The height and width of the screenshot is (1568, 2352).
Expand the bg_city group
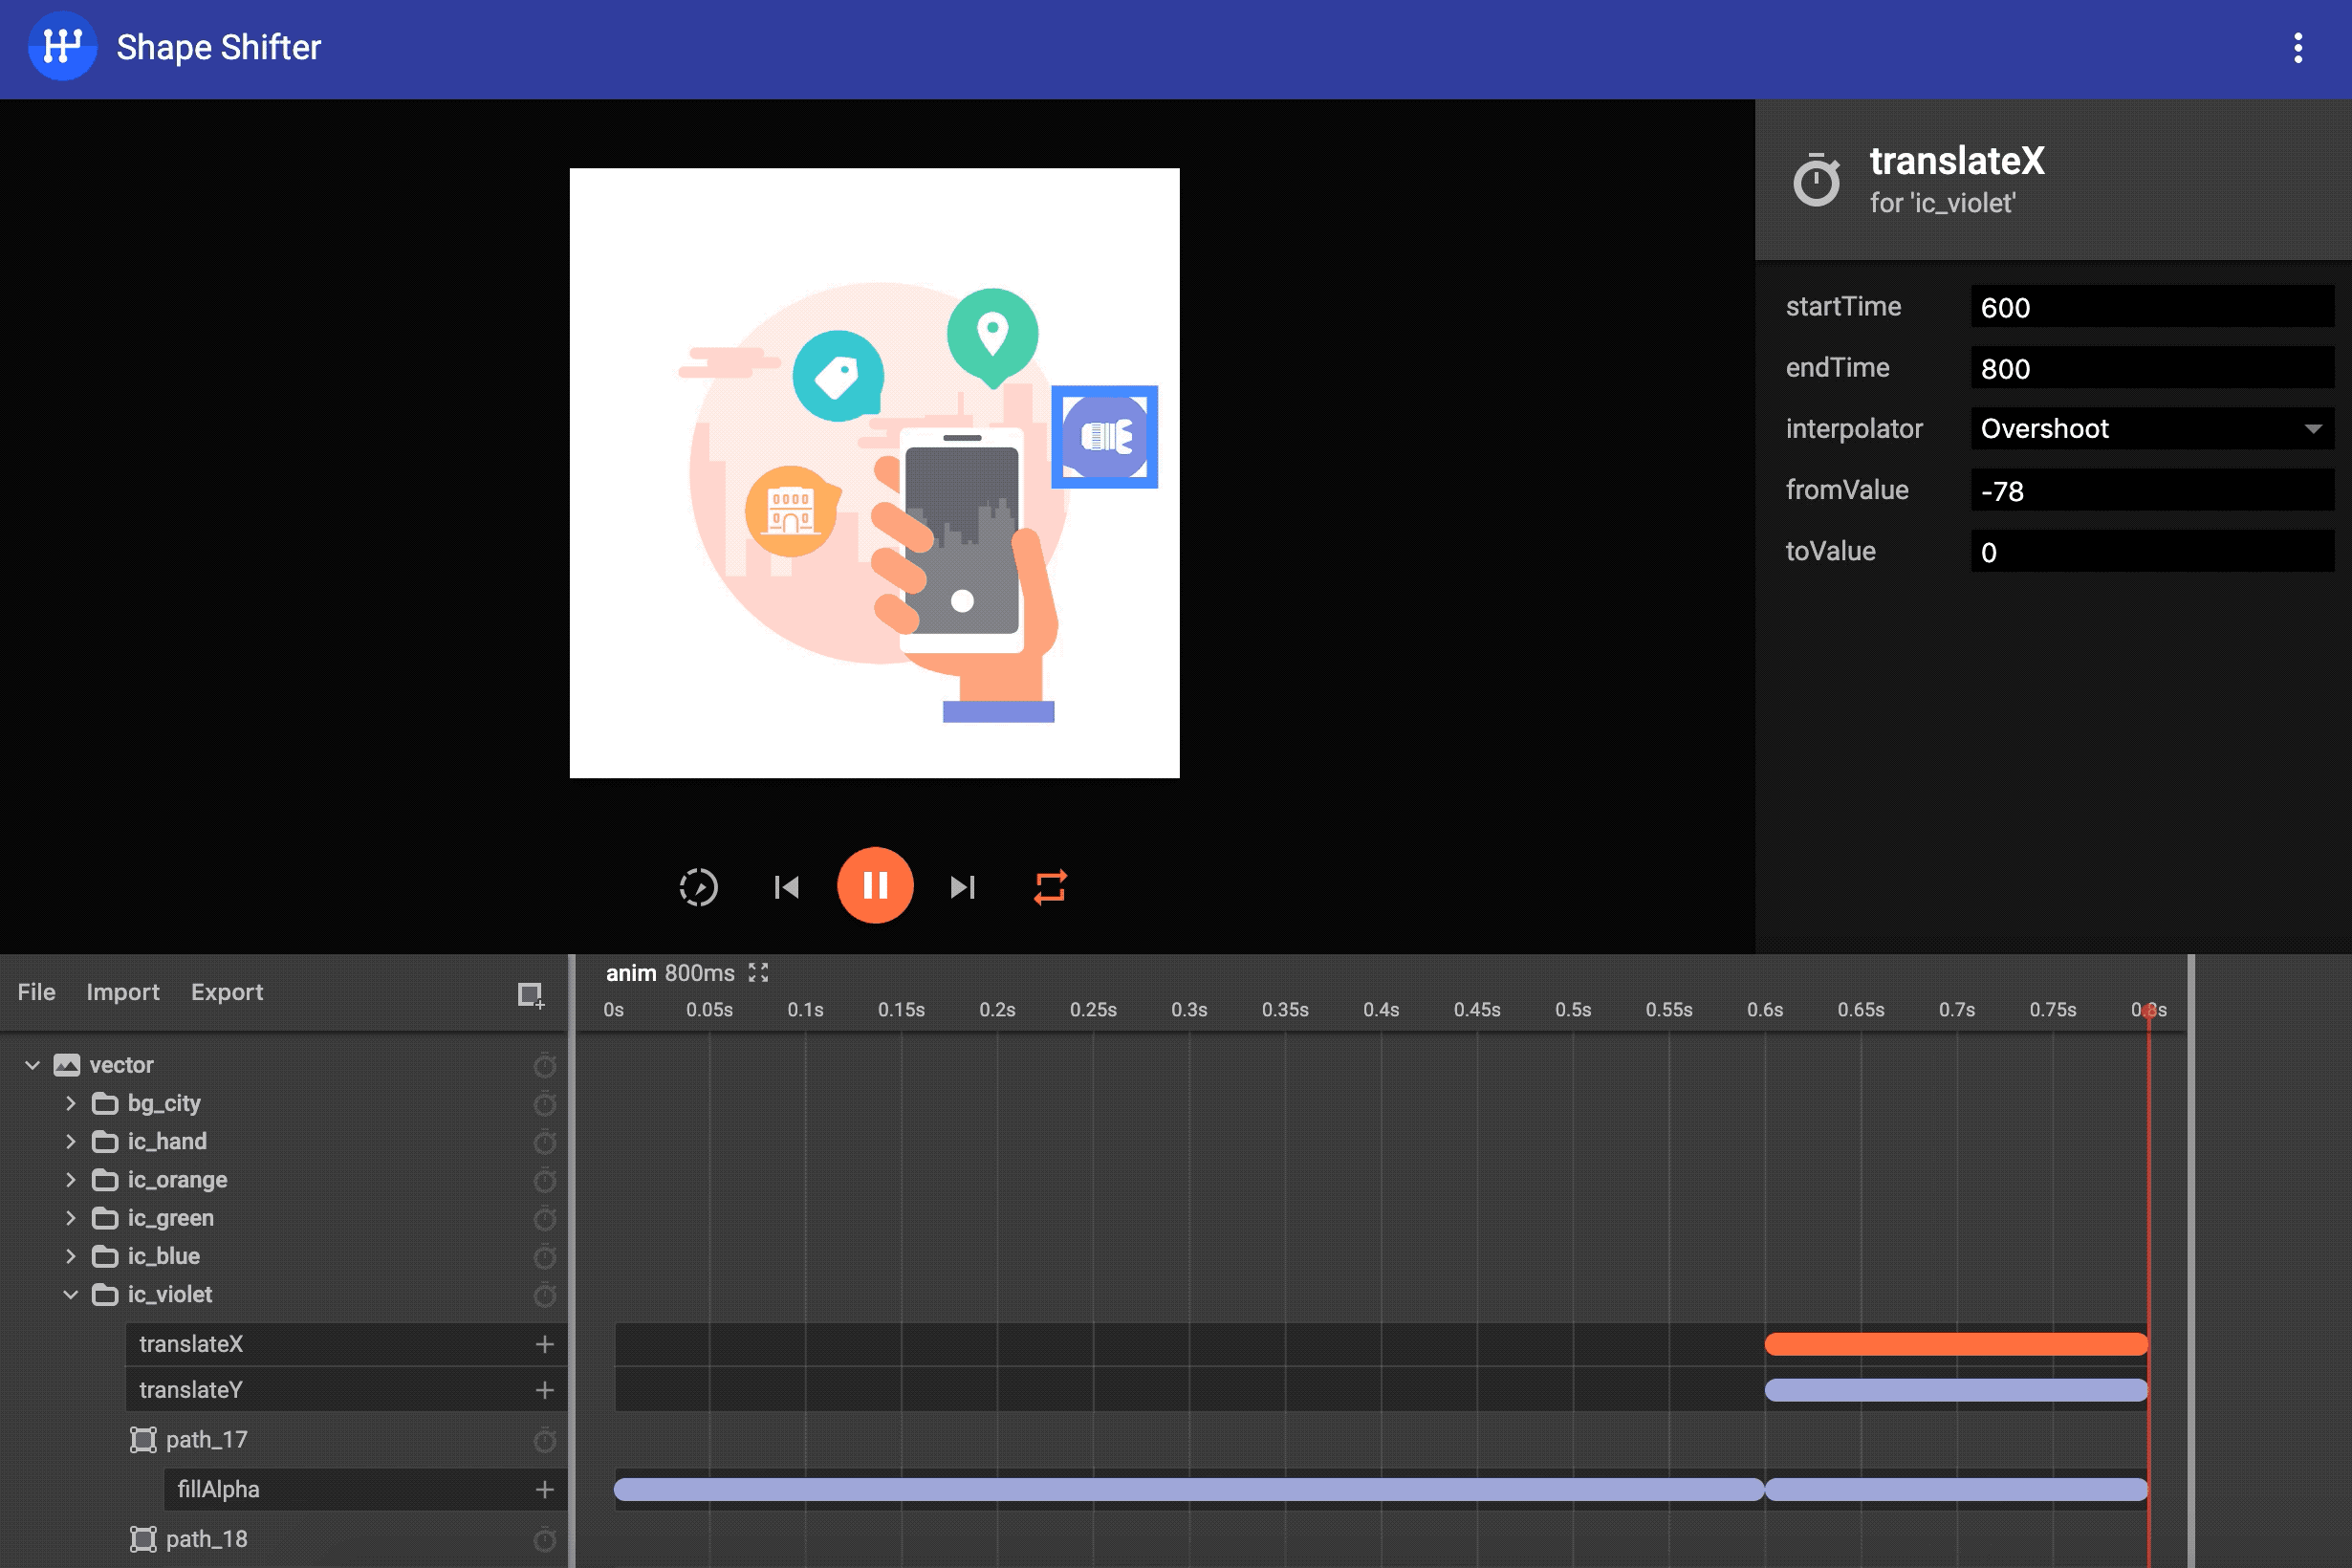click(71, 1103)
